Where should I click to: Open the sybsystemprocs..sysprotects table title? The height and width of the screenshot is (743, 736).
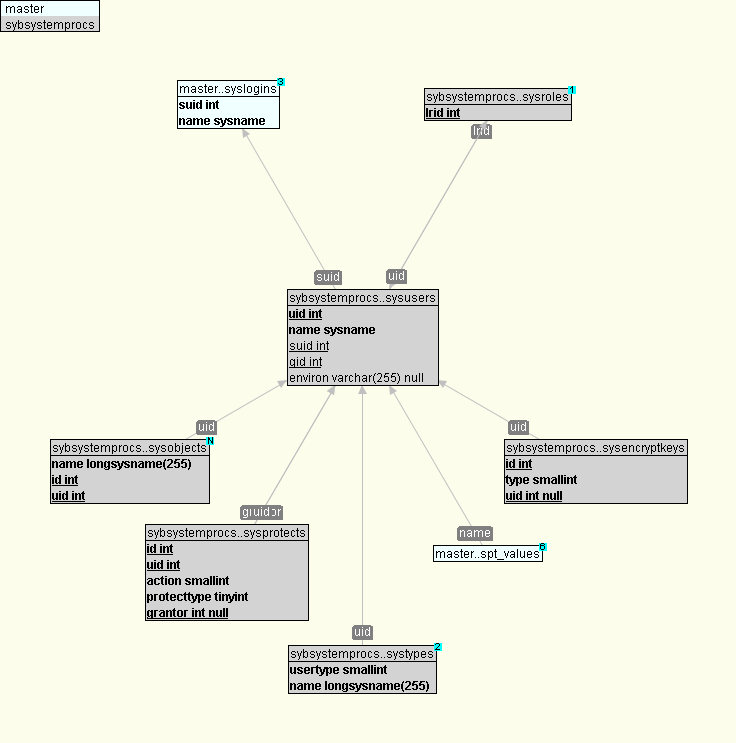226,533
